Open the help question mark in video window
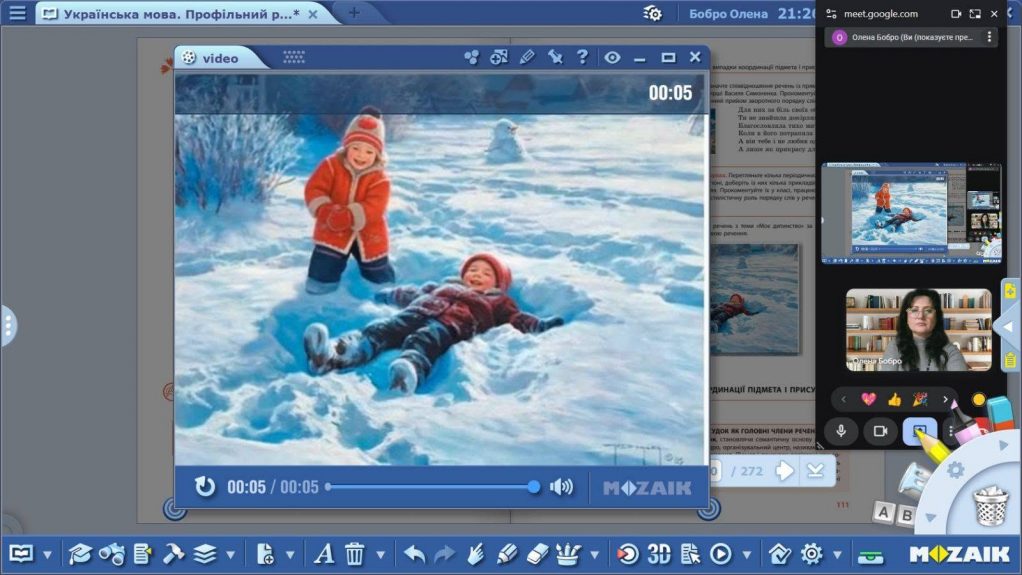The image size is (1022, 575). [582, 57]
